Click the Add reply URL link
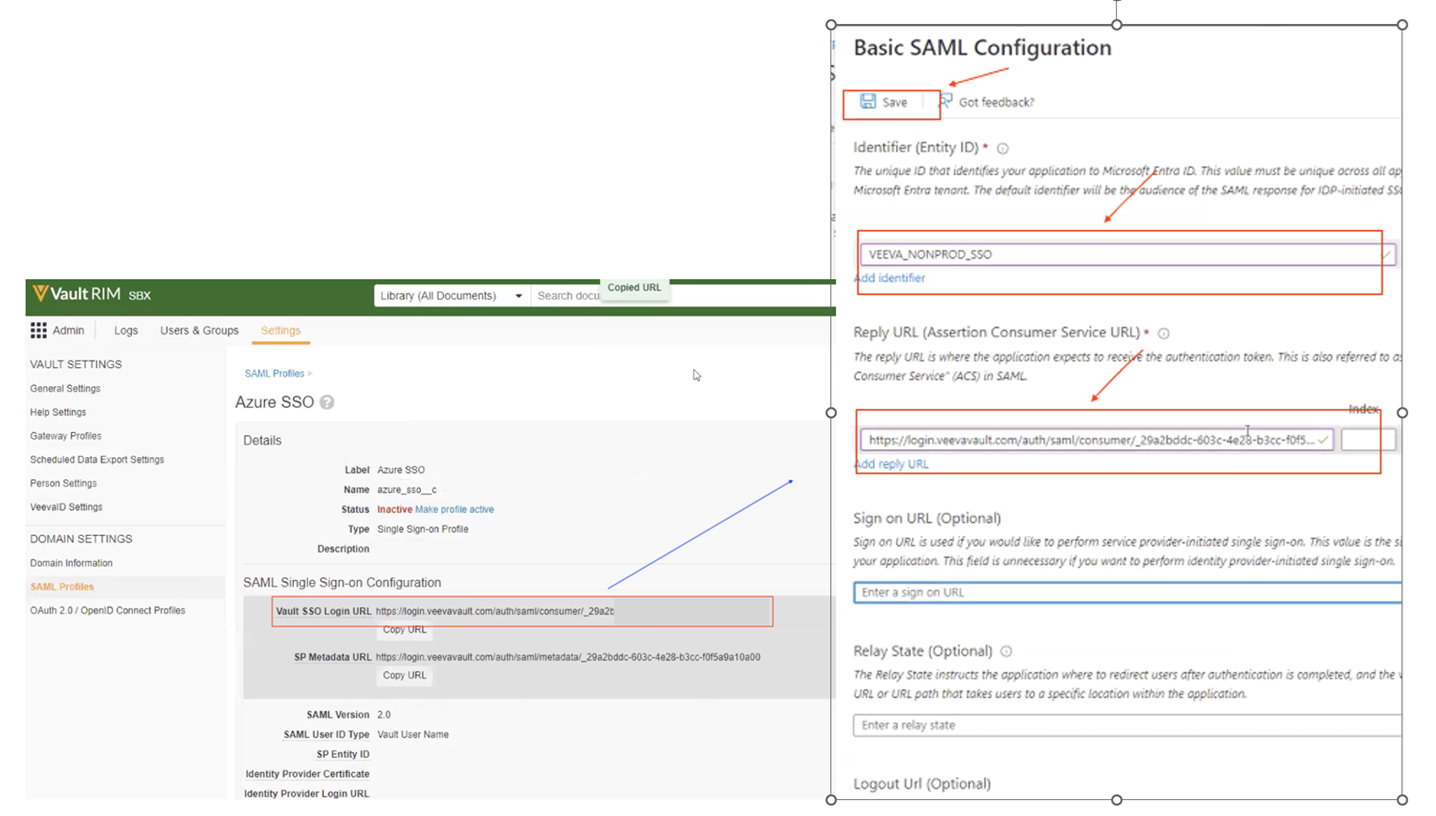The width and height of the screenshot is (1436, 816). pos(891,464)
